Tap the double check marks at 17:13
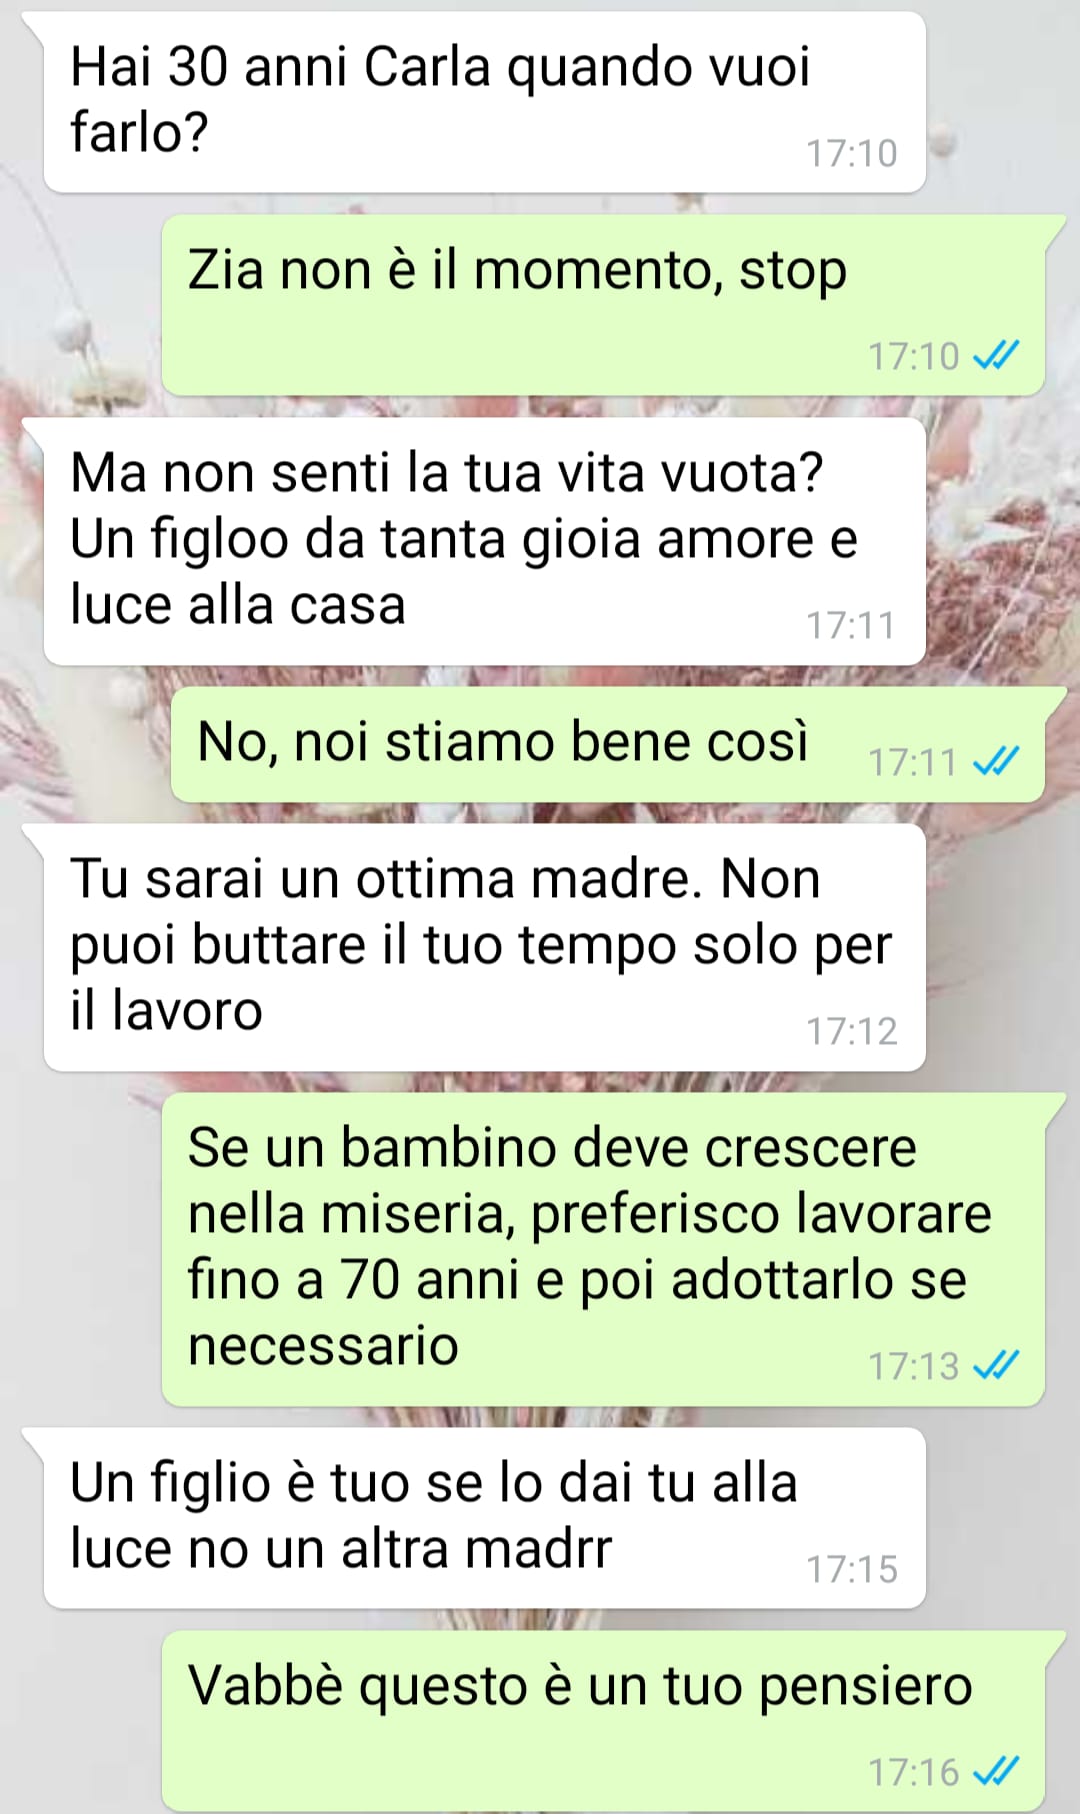 [996, 1365]
